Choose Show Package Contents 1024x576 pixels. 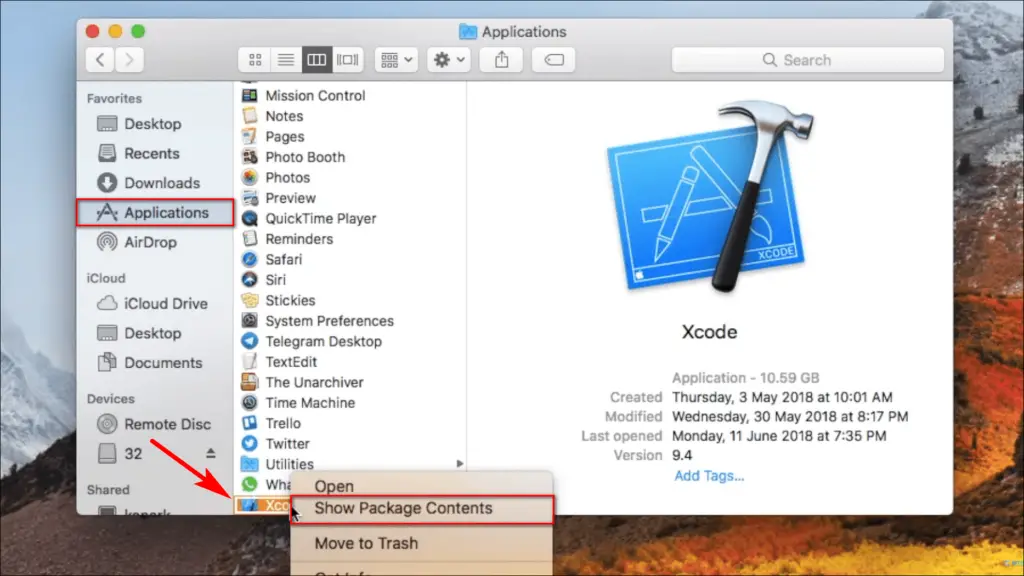coord(422,509)
